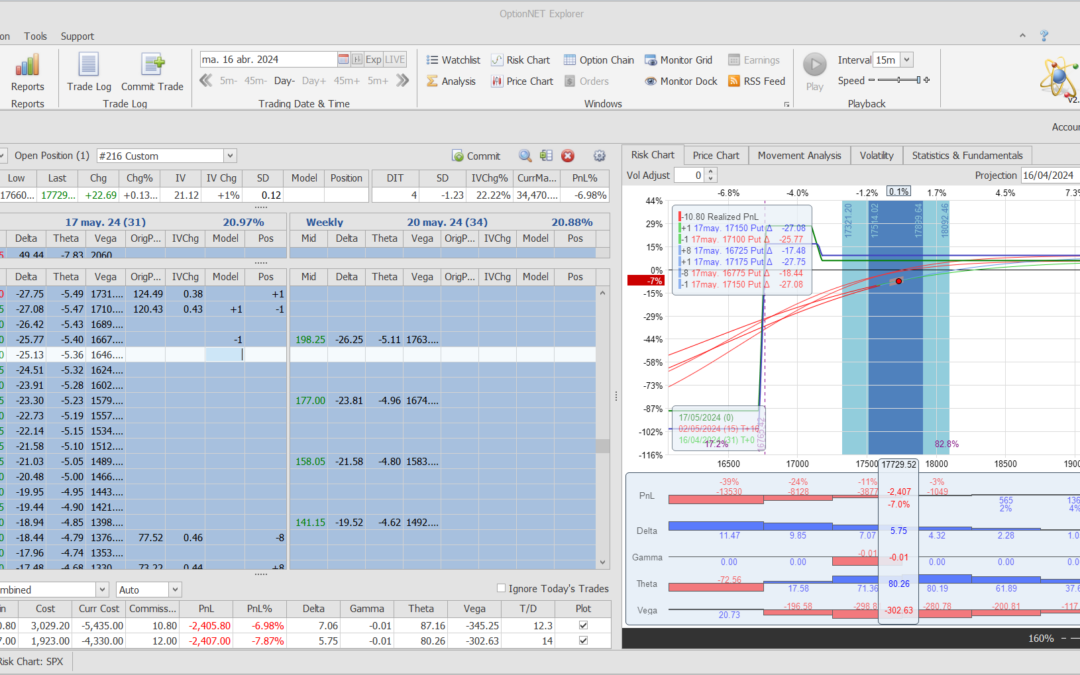Open the Option Chain window

(599, 60)
